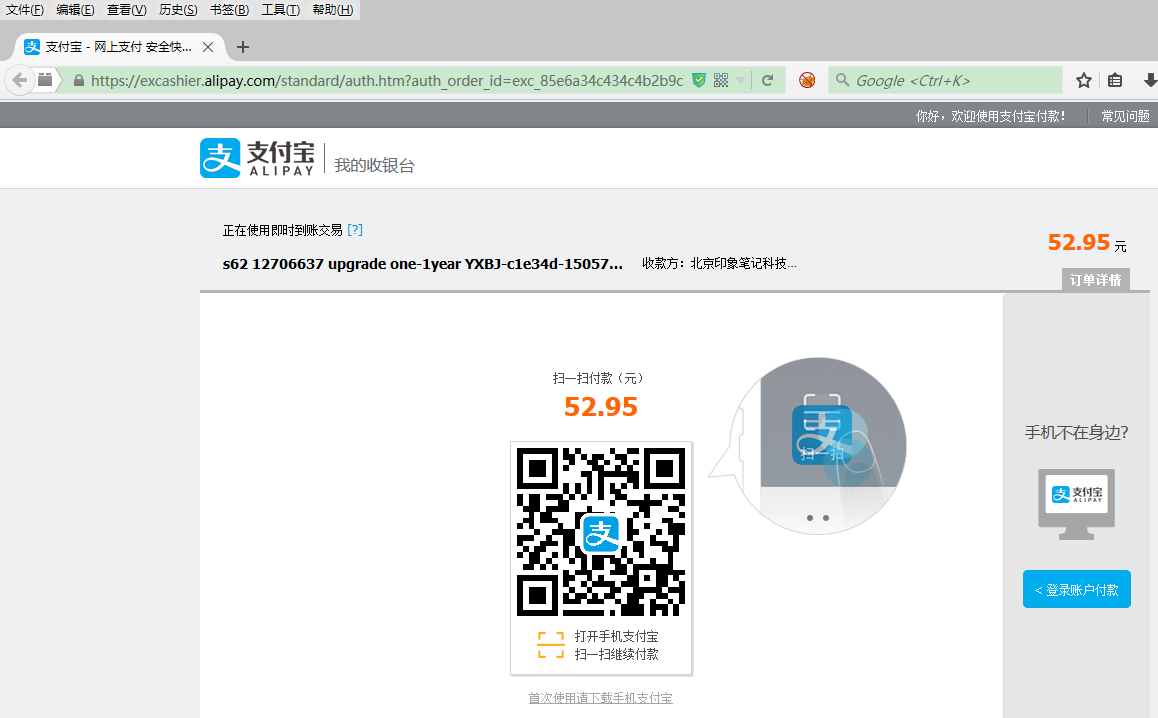This screenshot has height=718, width=1158.
Task: Reload the page with the refresh icon
Action: click(x=767, y=81)
